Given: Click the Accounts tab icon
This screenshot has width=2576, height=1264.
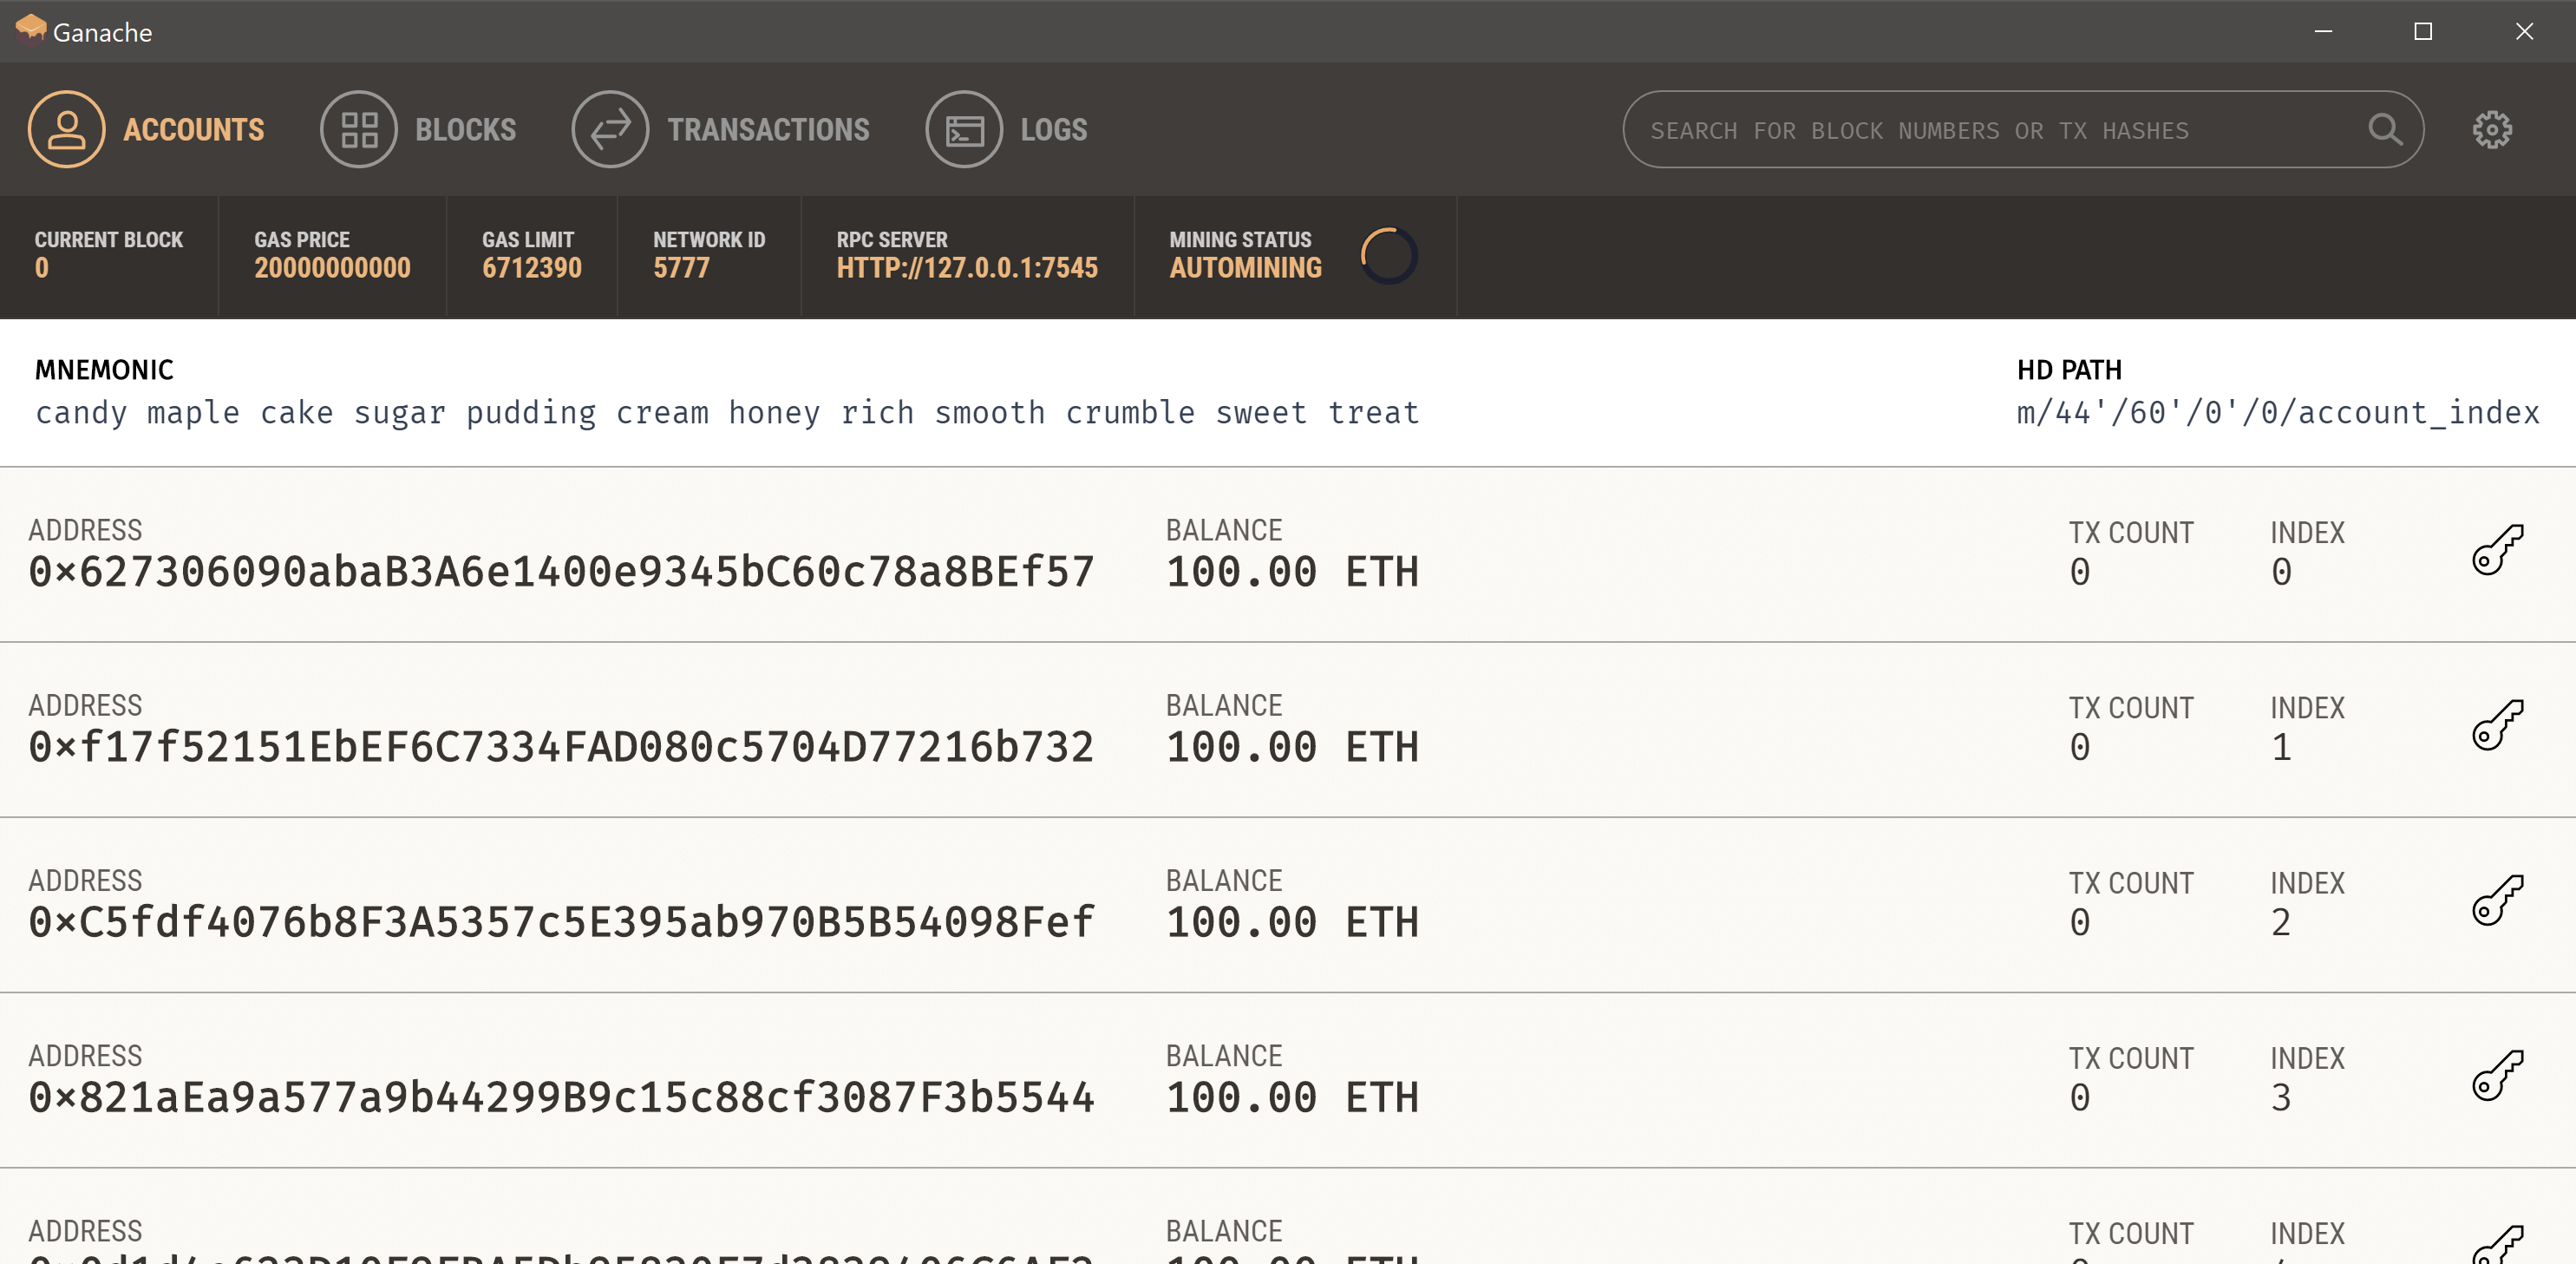Looking at the screenshot, I should 64,130.
